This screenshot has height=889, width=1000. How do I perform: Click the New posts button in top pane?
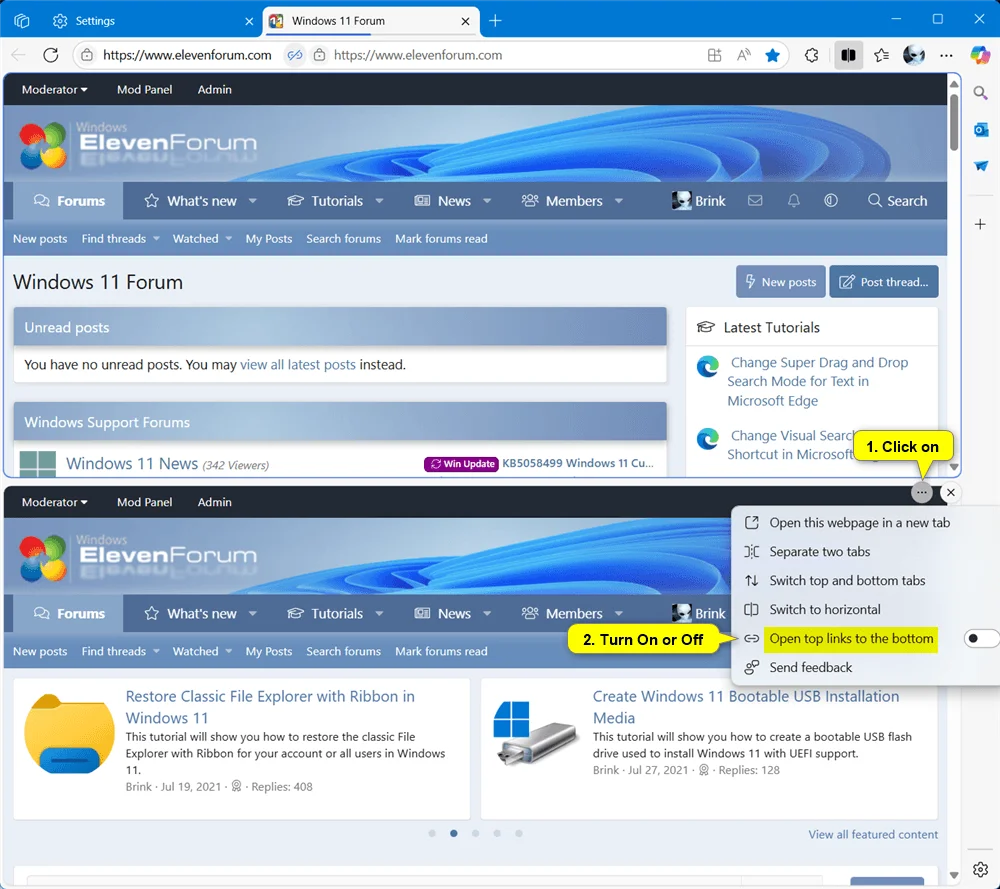781,282
